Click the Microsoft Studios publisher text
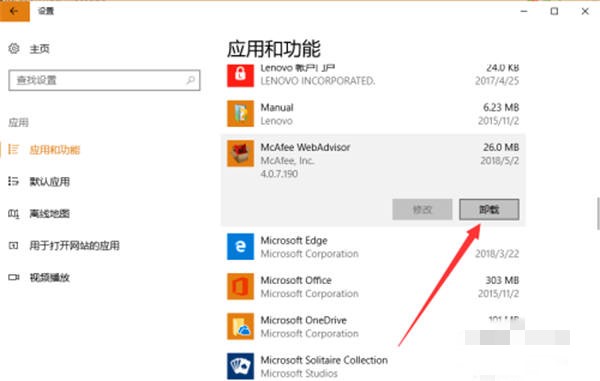Screen dimensions: 600x381 click(x=299, y=373)
